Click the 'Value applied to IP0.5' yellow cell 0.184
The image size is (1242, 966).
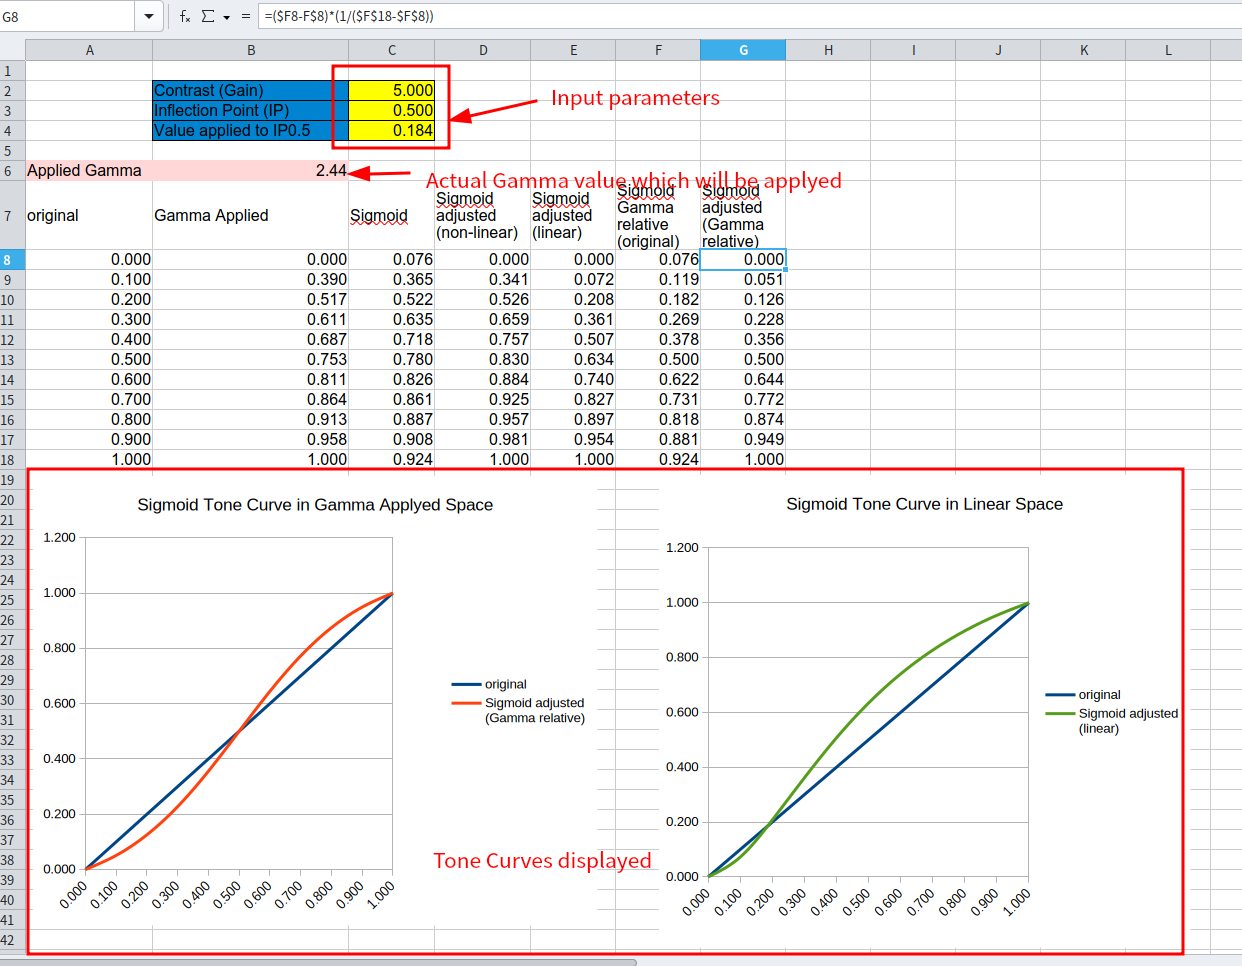(392, 130)
